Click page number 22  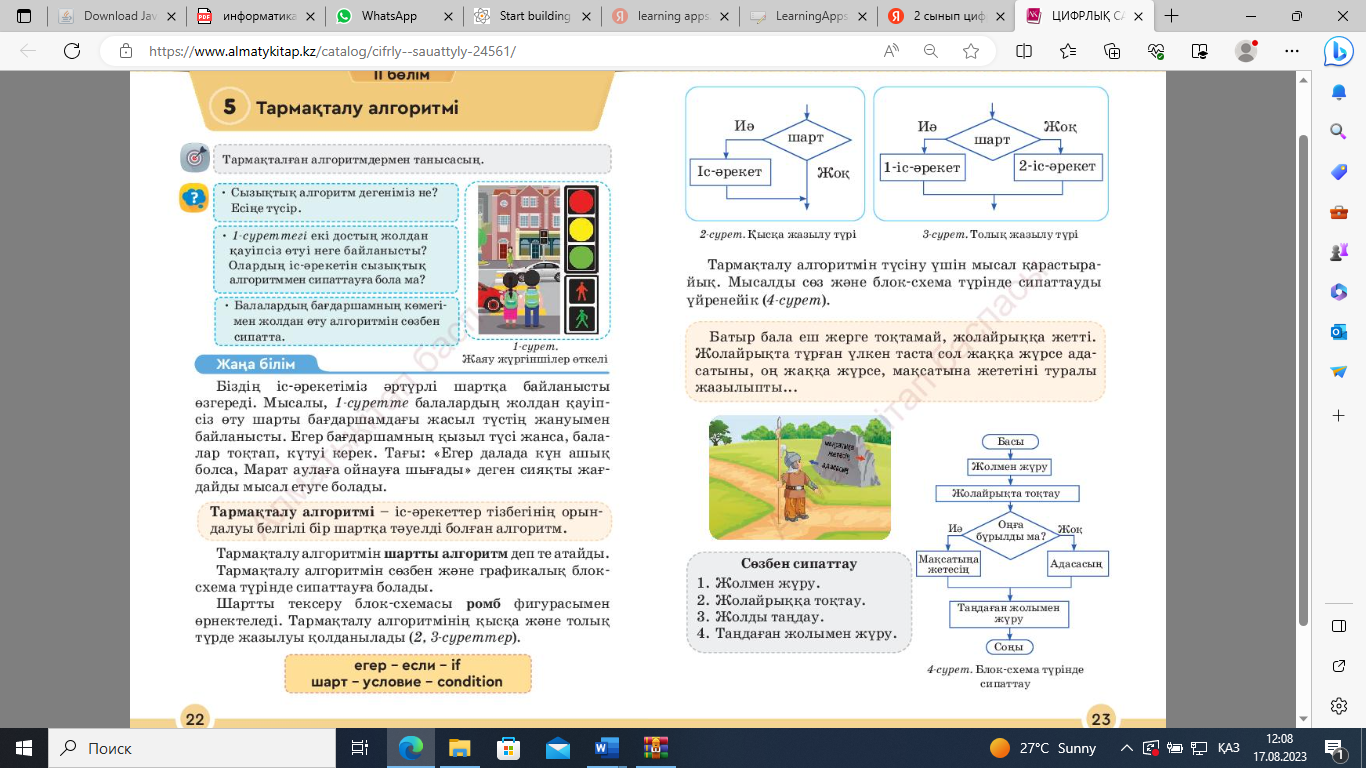pos(194,718)
